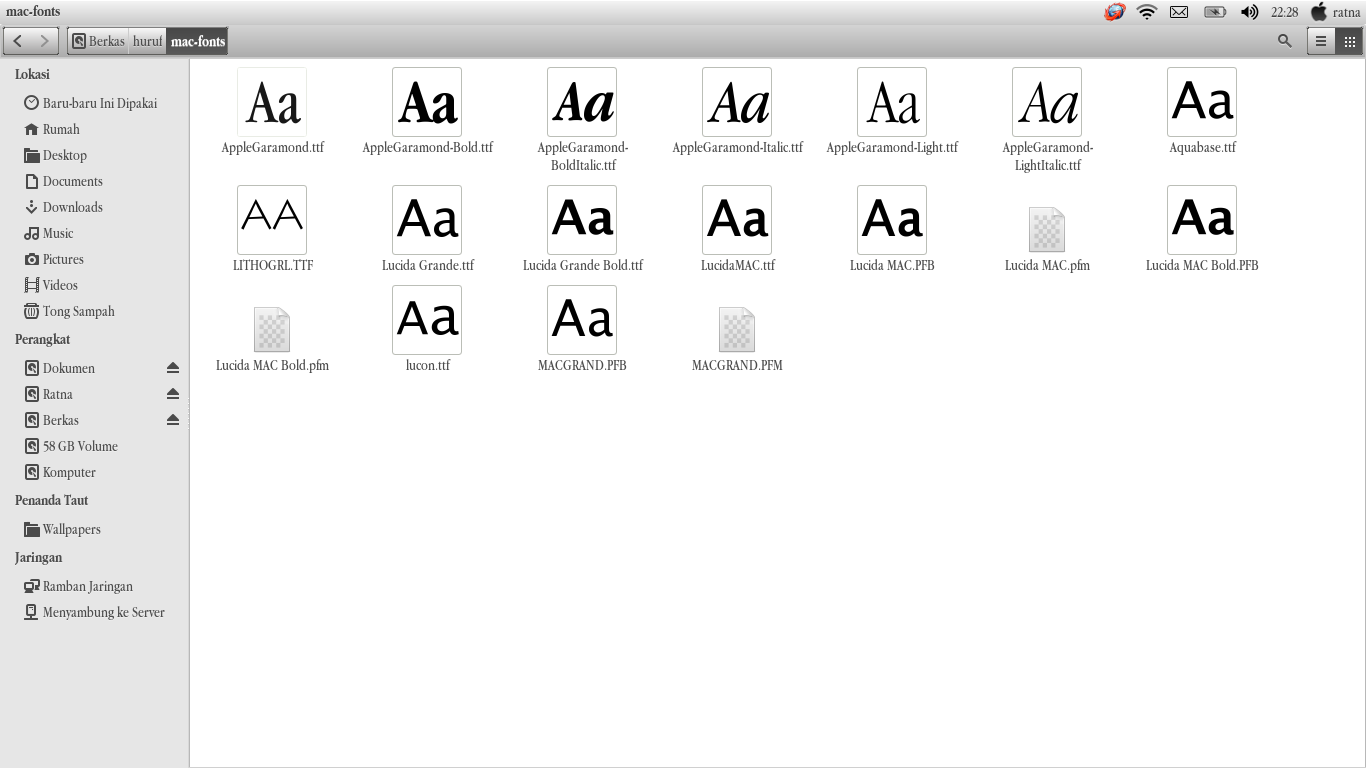
Task: Open the clock showing 22:28
Action: coord(1285,12)
